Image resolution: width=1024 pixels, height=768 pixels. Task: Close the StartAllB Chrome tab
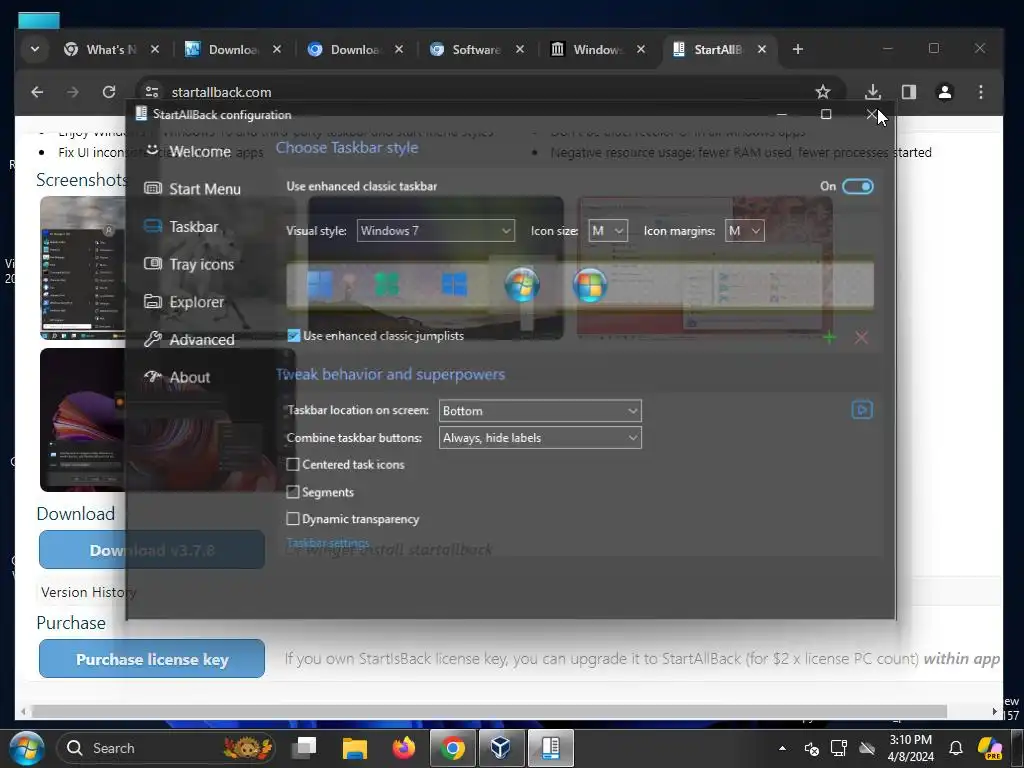761,49
